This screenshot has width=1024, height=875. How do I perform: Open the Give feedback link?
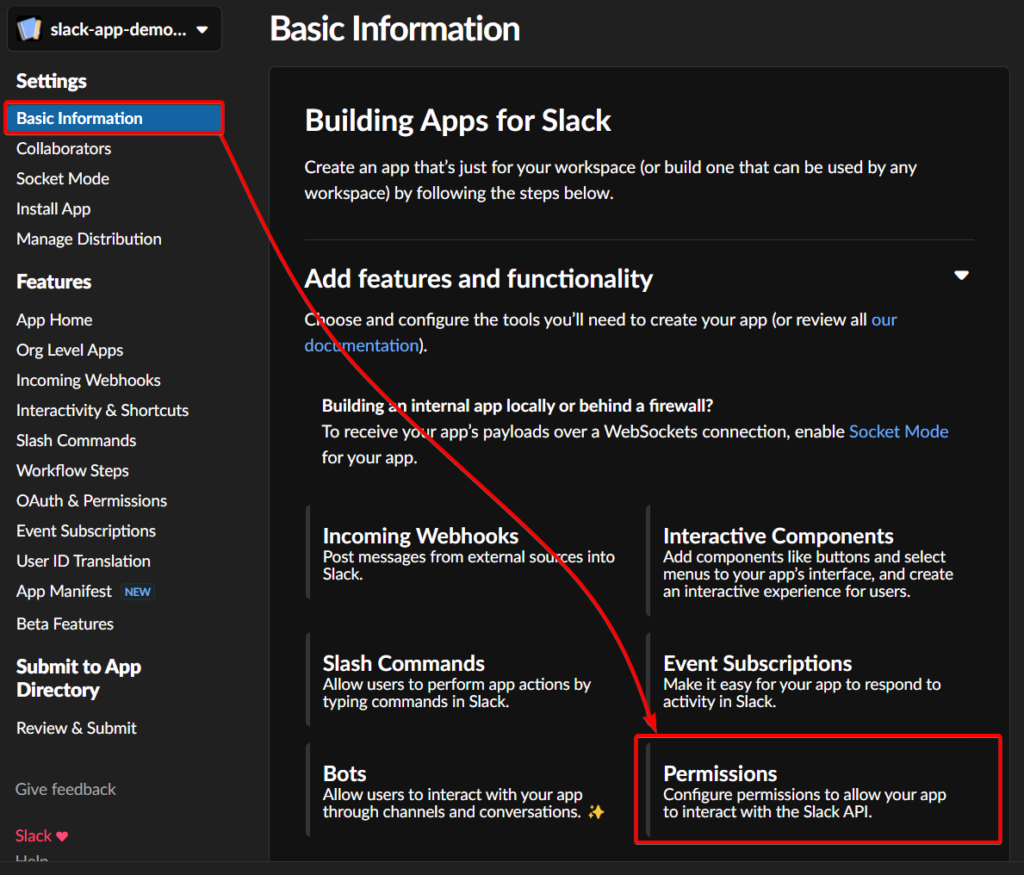(x=64, y=789)
